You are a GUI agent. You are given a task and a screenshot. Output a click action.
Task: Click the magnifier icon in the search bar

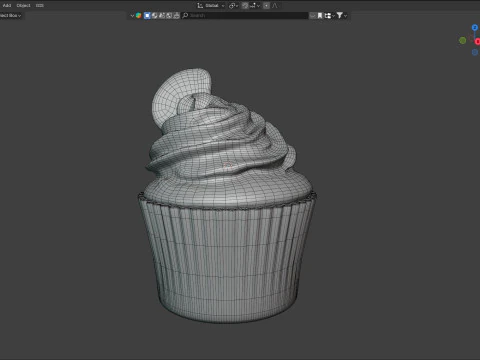click(185, 15)
